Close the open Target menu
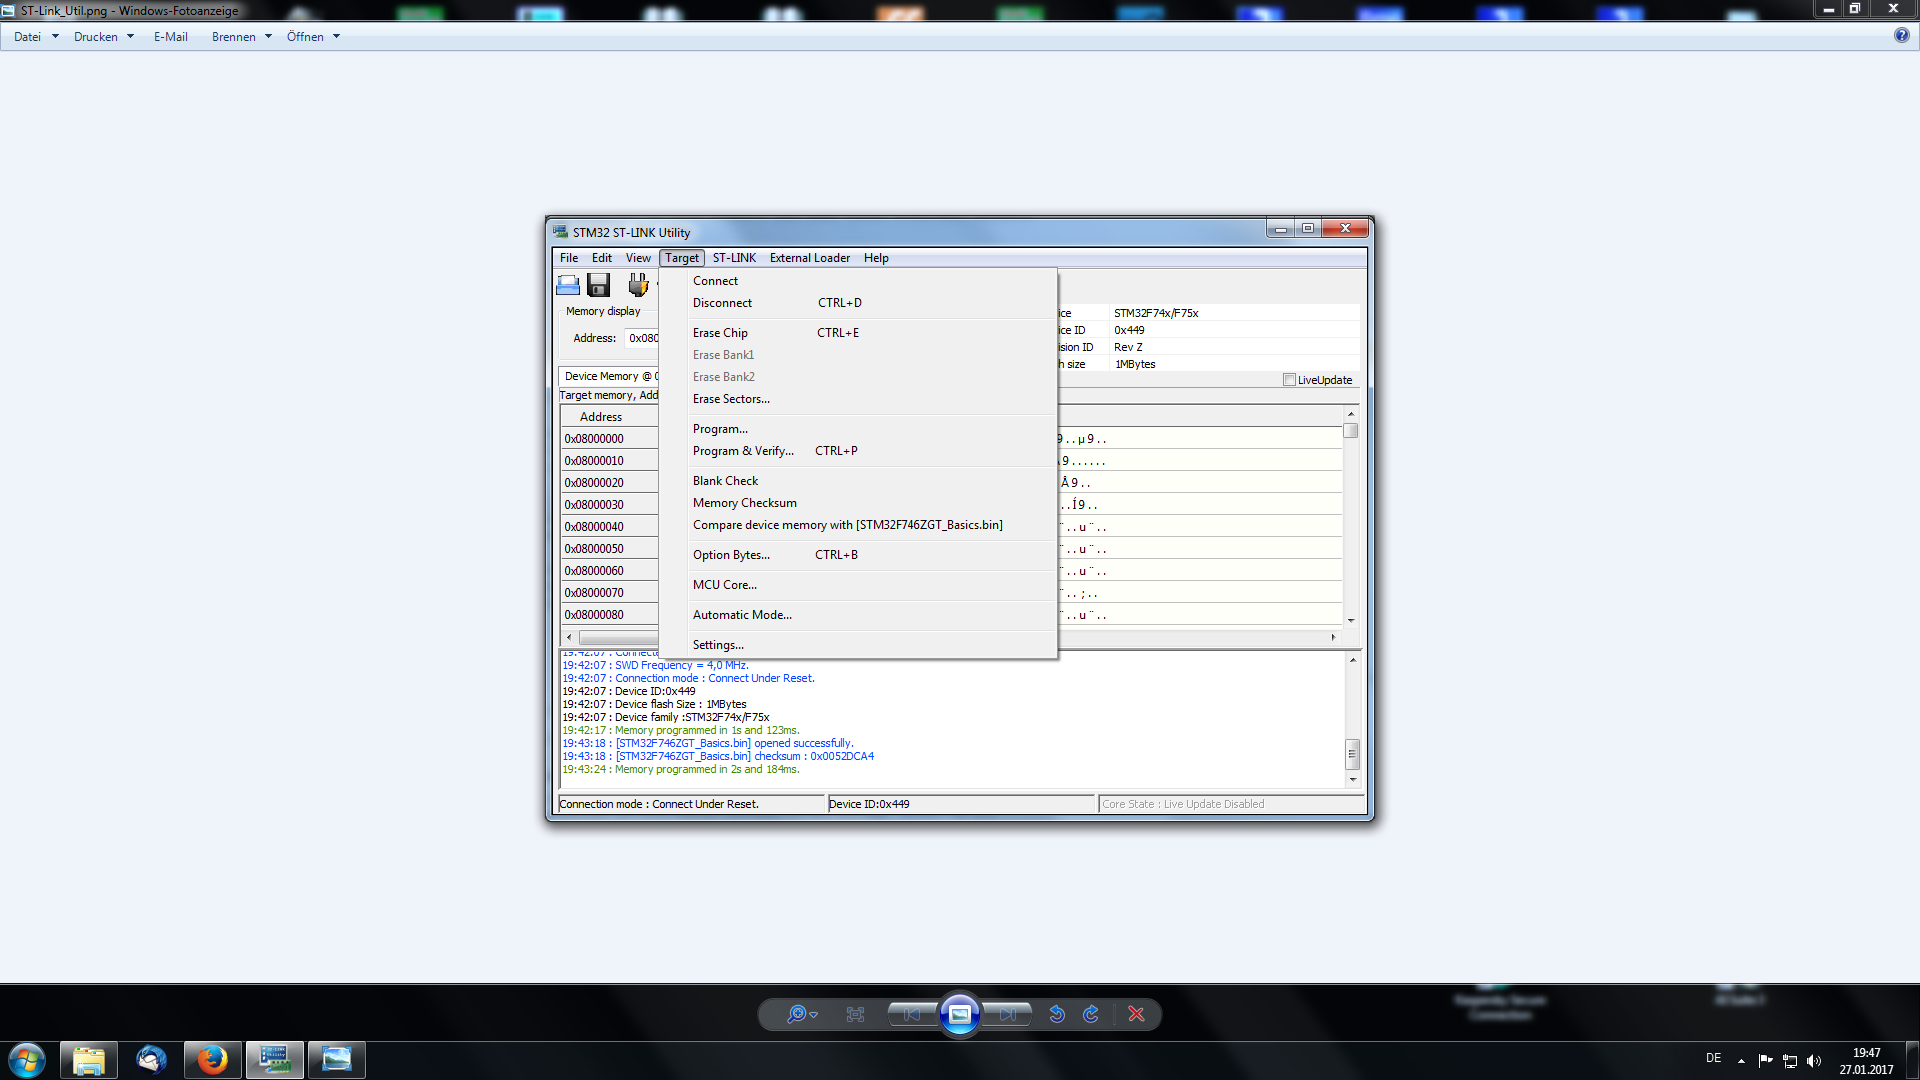 coord(682,258)
